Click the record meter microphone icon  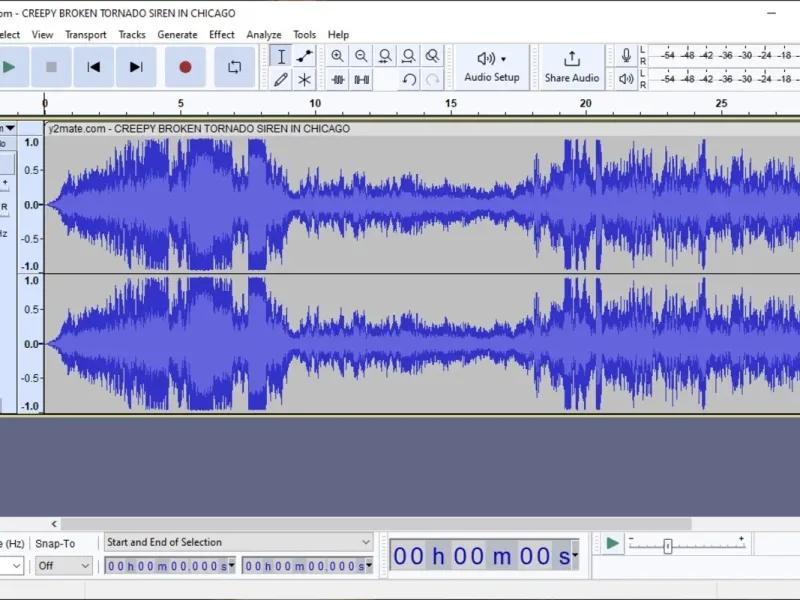click(626, 55)
